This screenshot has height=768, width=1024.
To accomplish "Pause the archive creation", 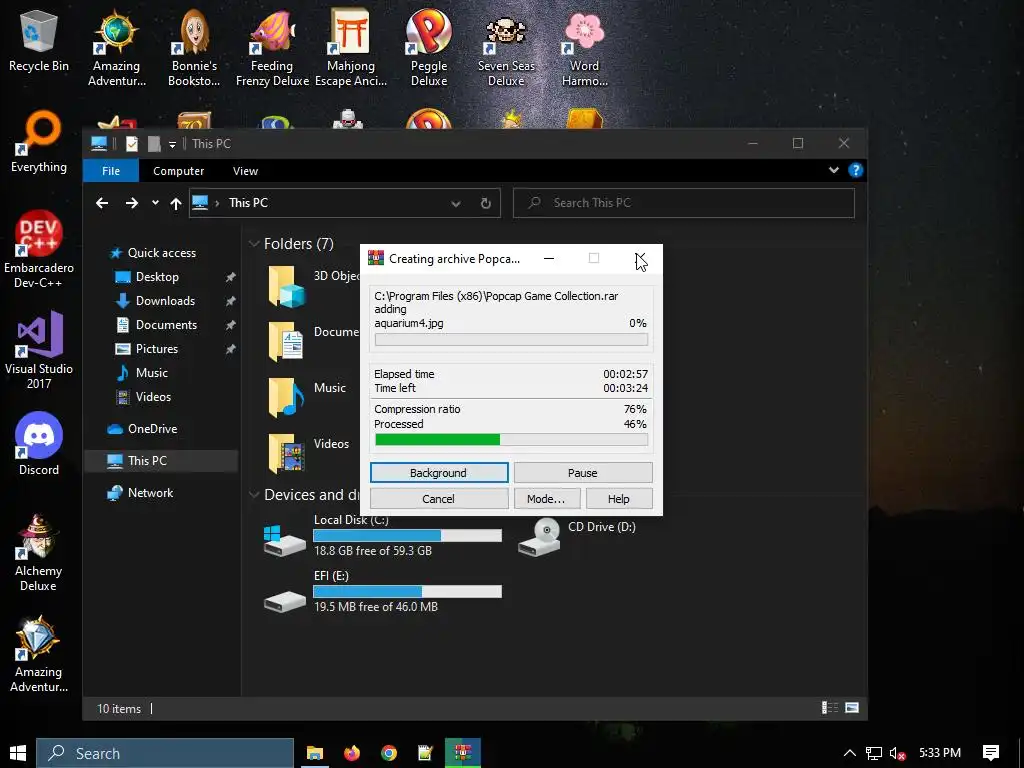I will (583, 473).
